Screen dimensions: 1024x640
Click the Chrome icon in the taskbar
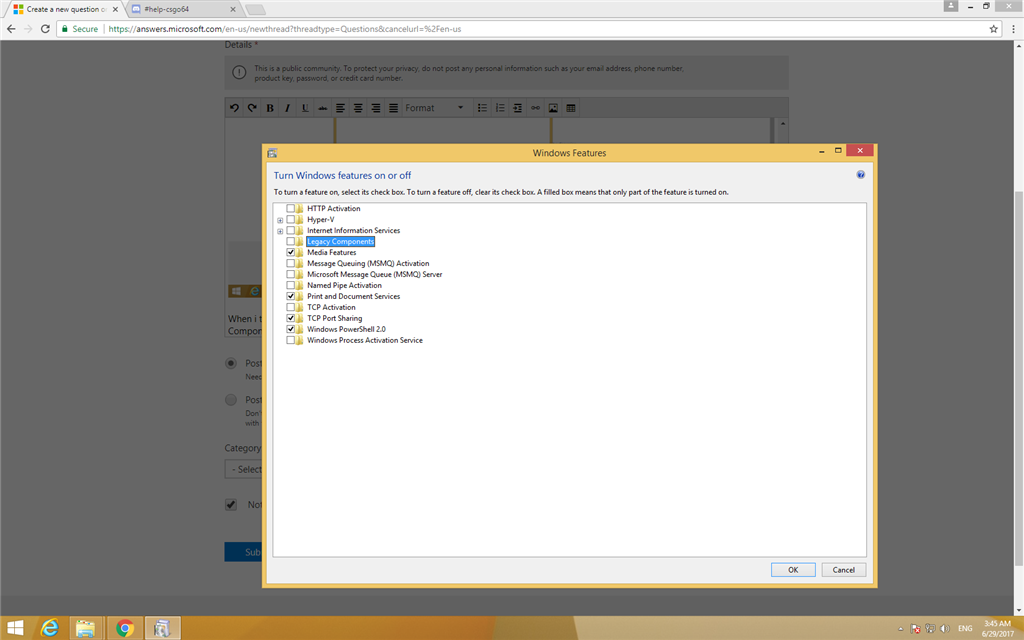(125, 628)
